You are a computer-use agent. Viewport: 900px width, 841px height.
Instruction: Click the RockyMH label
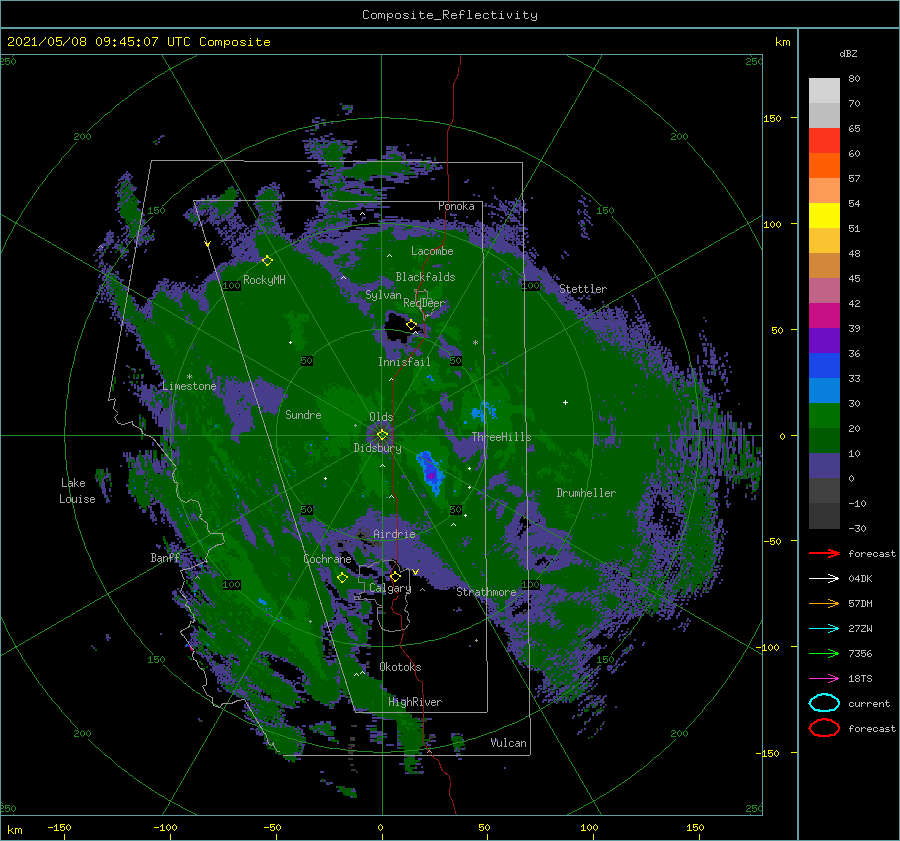pos(264,280)
